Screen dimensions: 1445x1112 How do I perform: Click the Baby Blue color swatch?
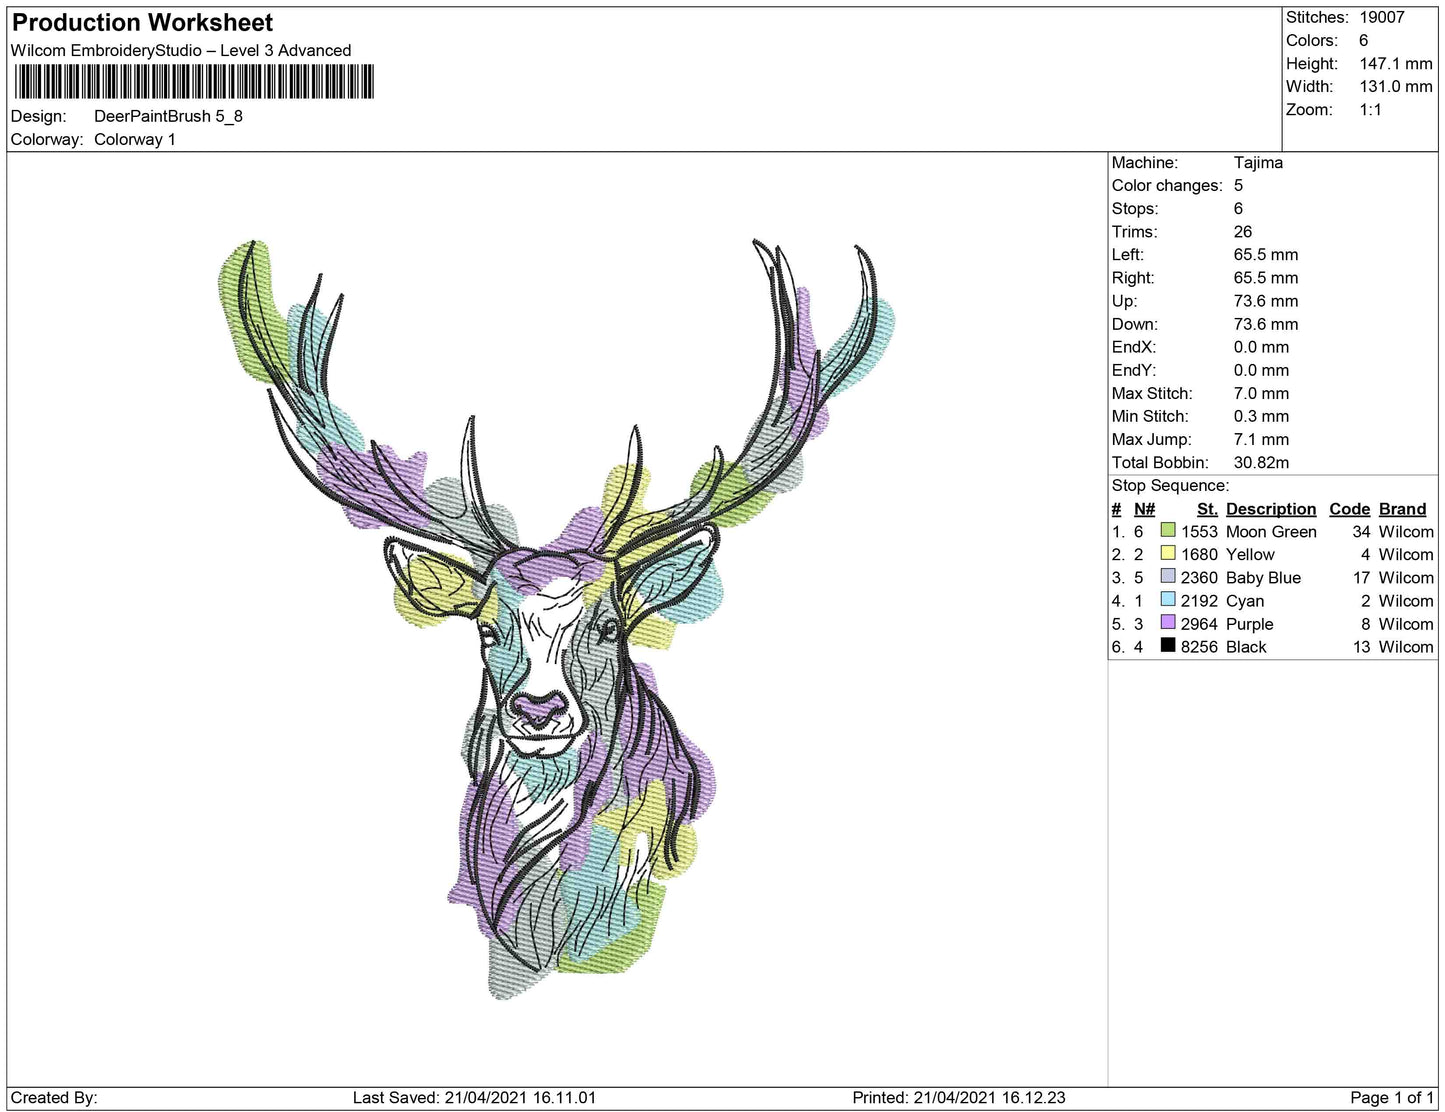click(x=1166, y=578)
